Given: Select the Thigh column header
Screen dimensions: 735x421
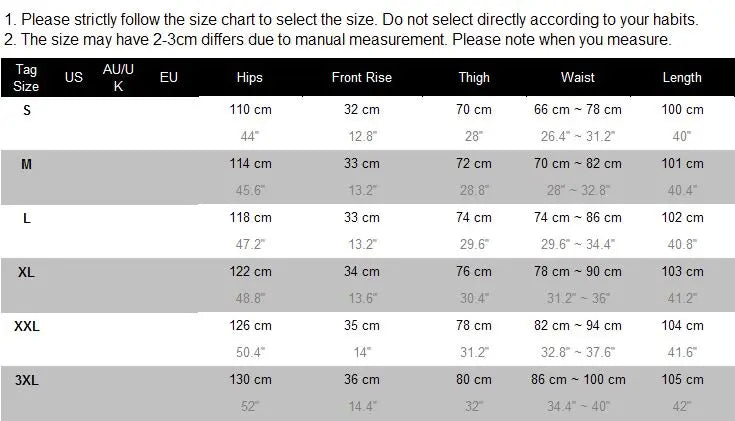Looking at the screenshot, I should pos(473,77).
